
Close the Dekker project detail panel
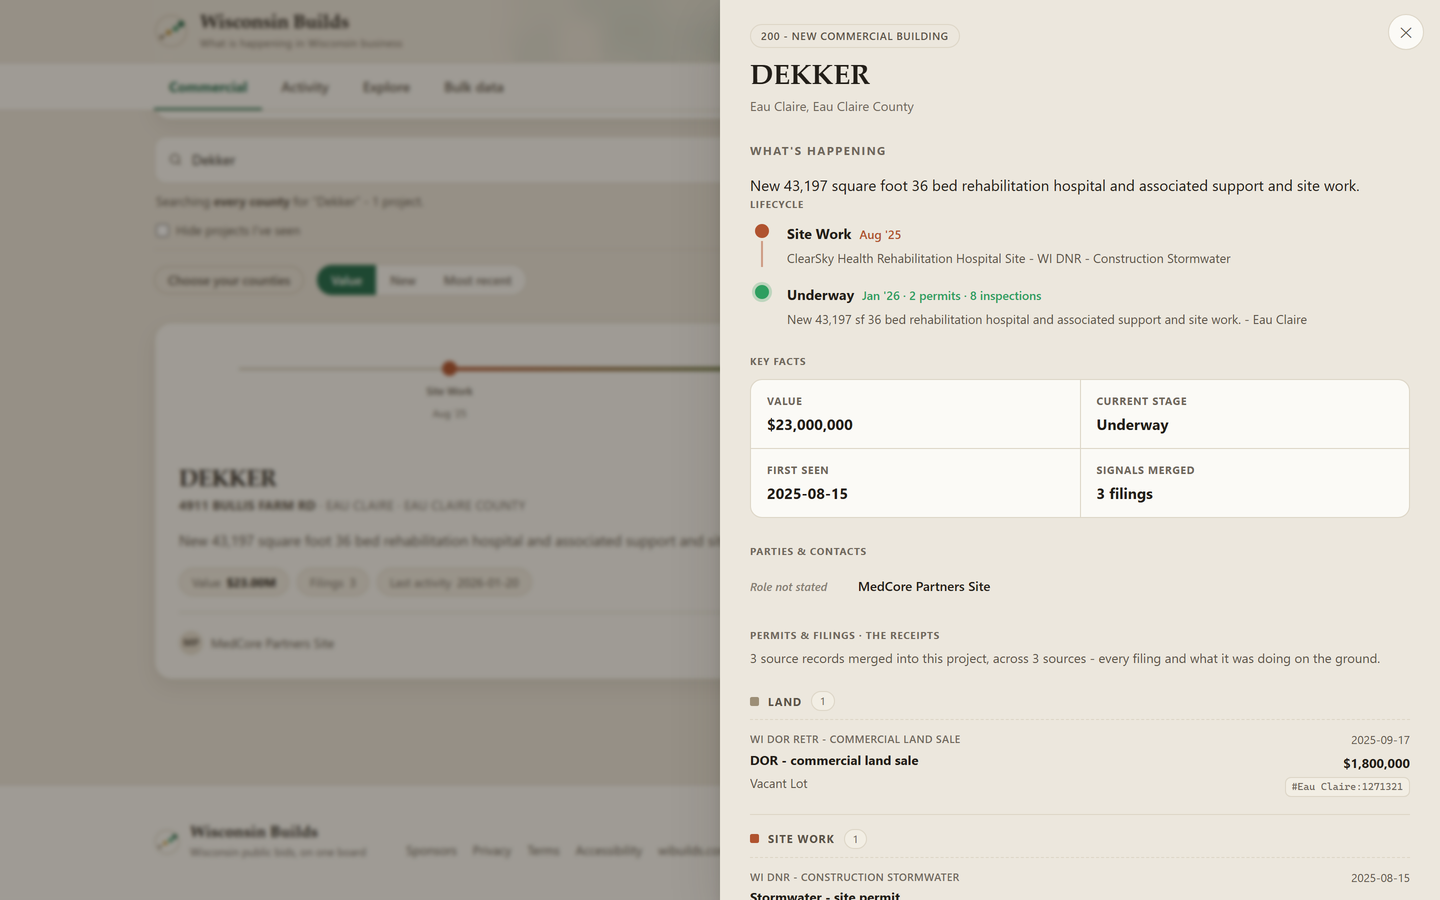(x=1405, y=33)
